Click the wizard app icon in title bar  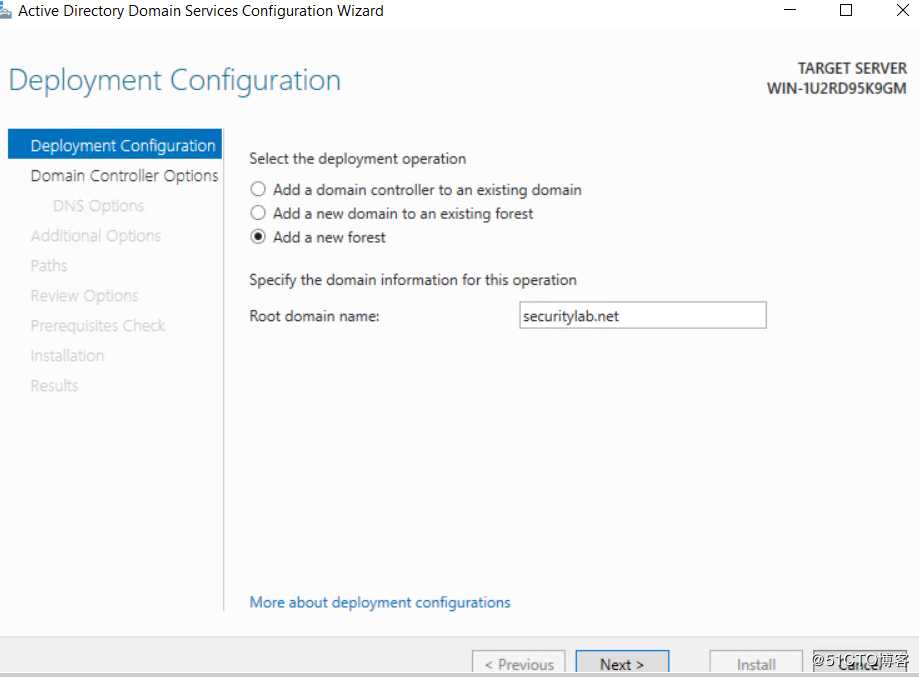tap(5, 11)
